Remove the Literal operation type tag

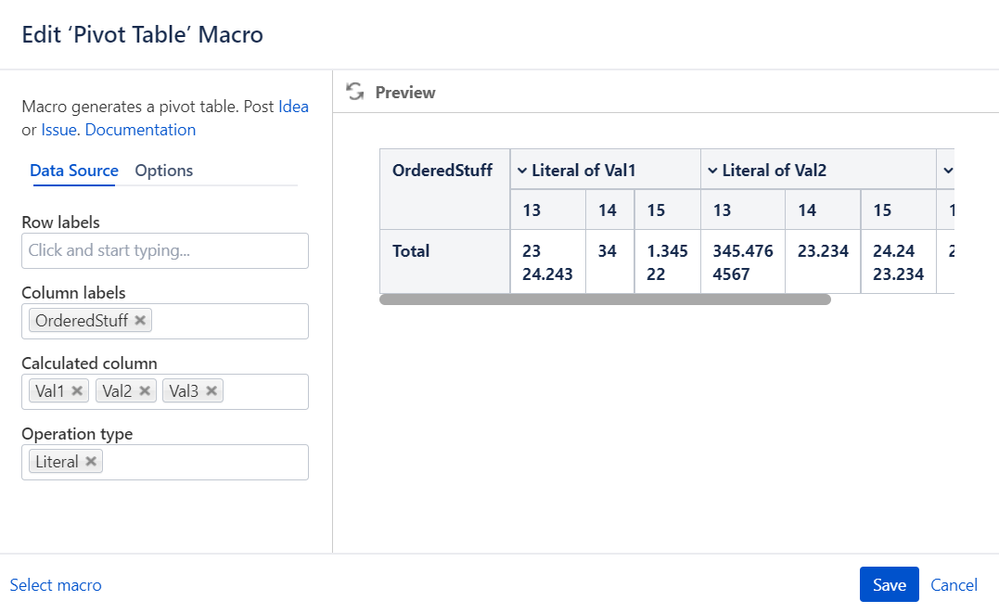coord(91,461)
